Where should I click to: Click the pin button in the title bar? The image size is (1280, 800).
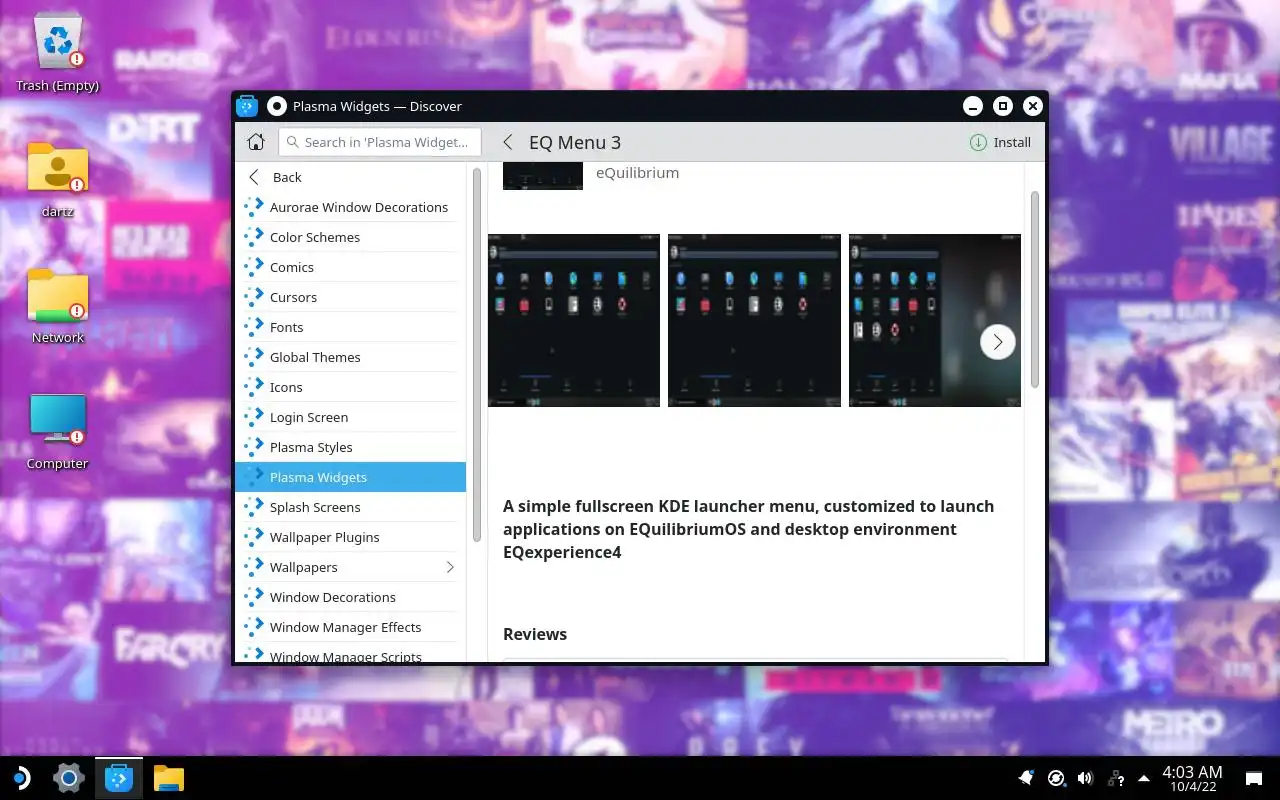(277, 106)
